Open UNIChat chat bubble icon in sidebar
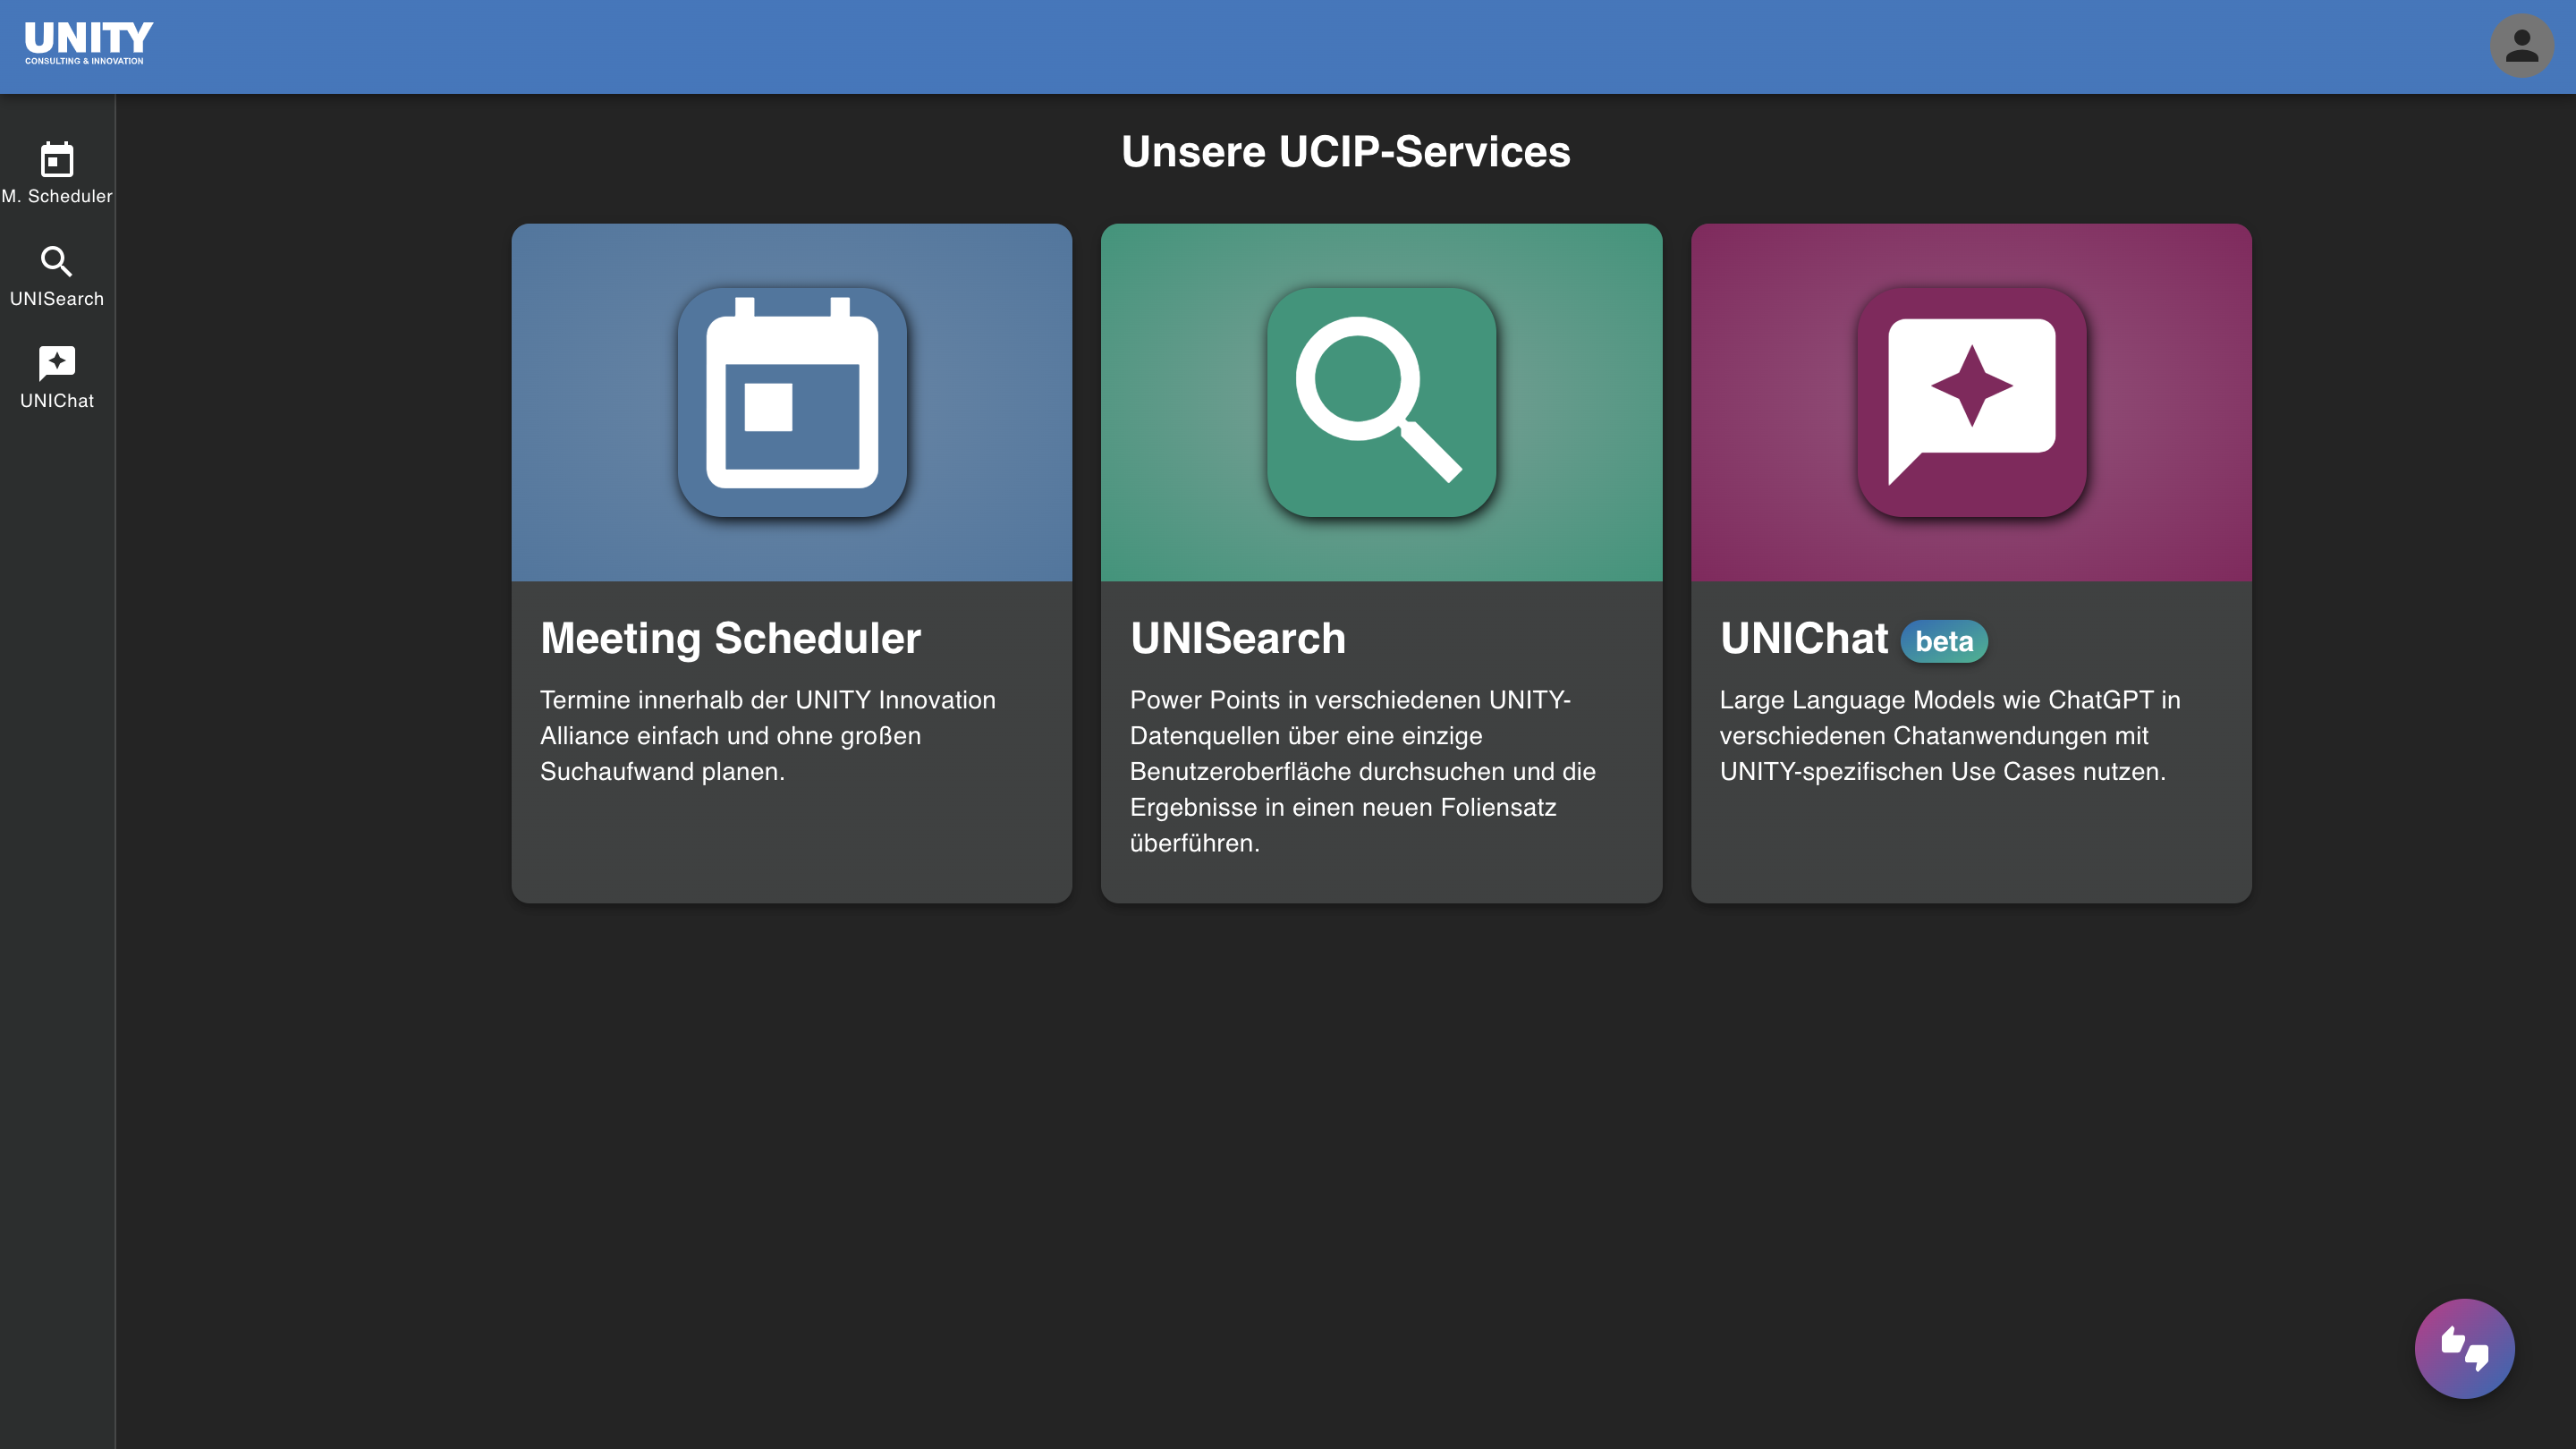The width and height of the screenshot is (2576, 1449). (57, 363)
